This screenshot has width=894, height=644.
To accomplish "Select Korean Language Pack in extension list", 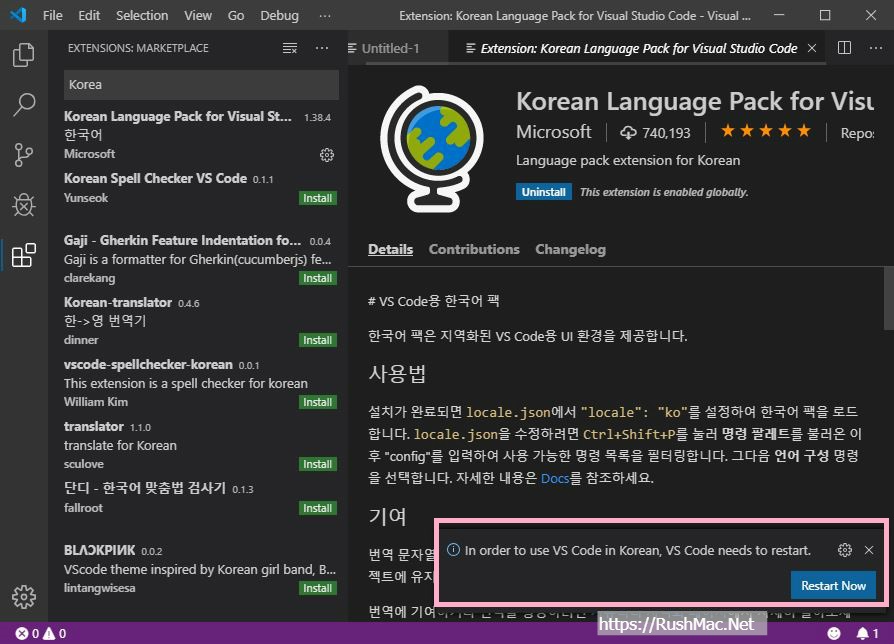I will tap(200, 134).
